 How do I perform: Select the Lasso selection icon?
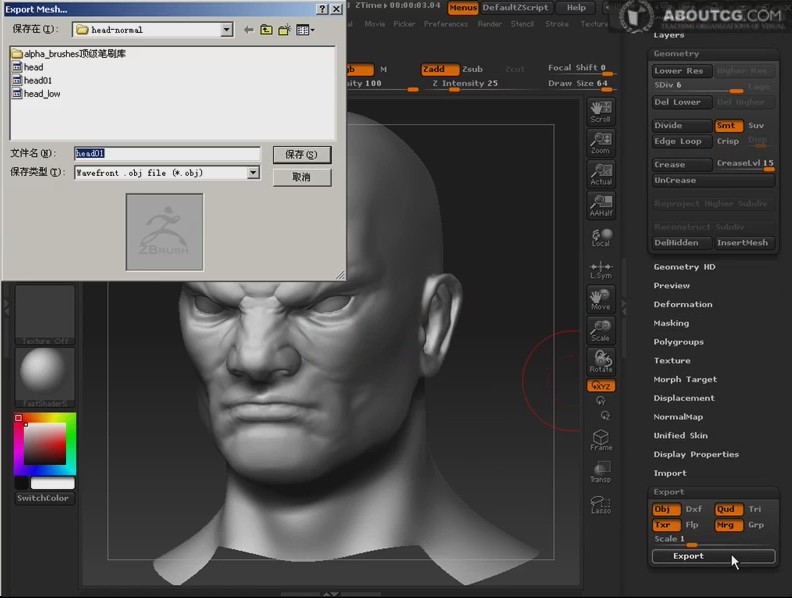pos(601,504)
